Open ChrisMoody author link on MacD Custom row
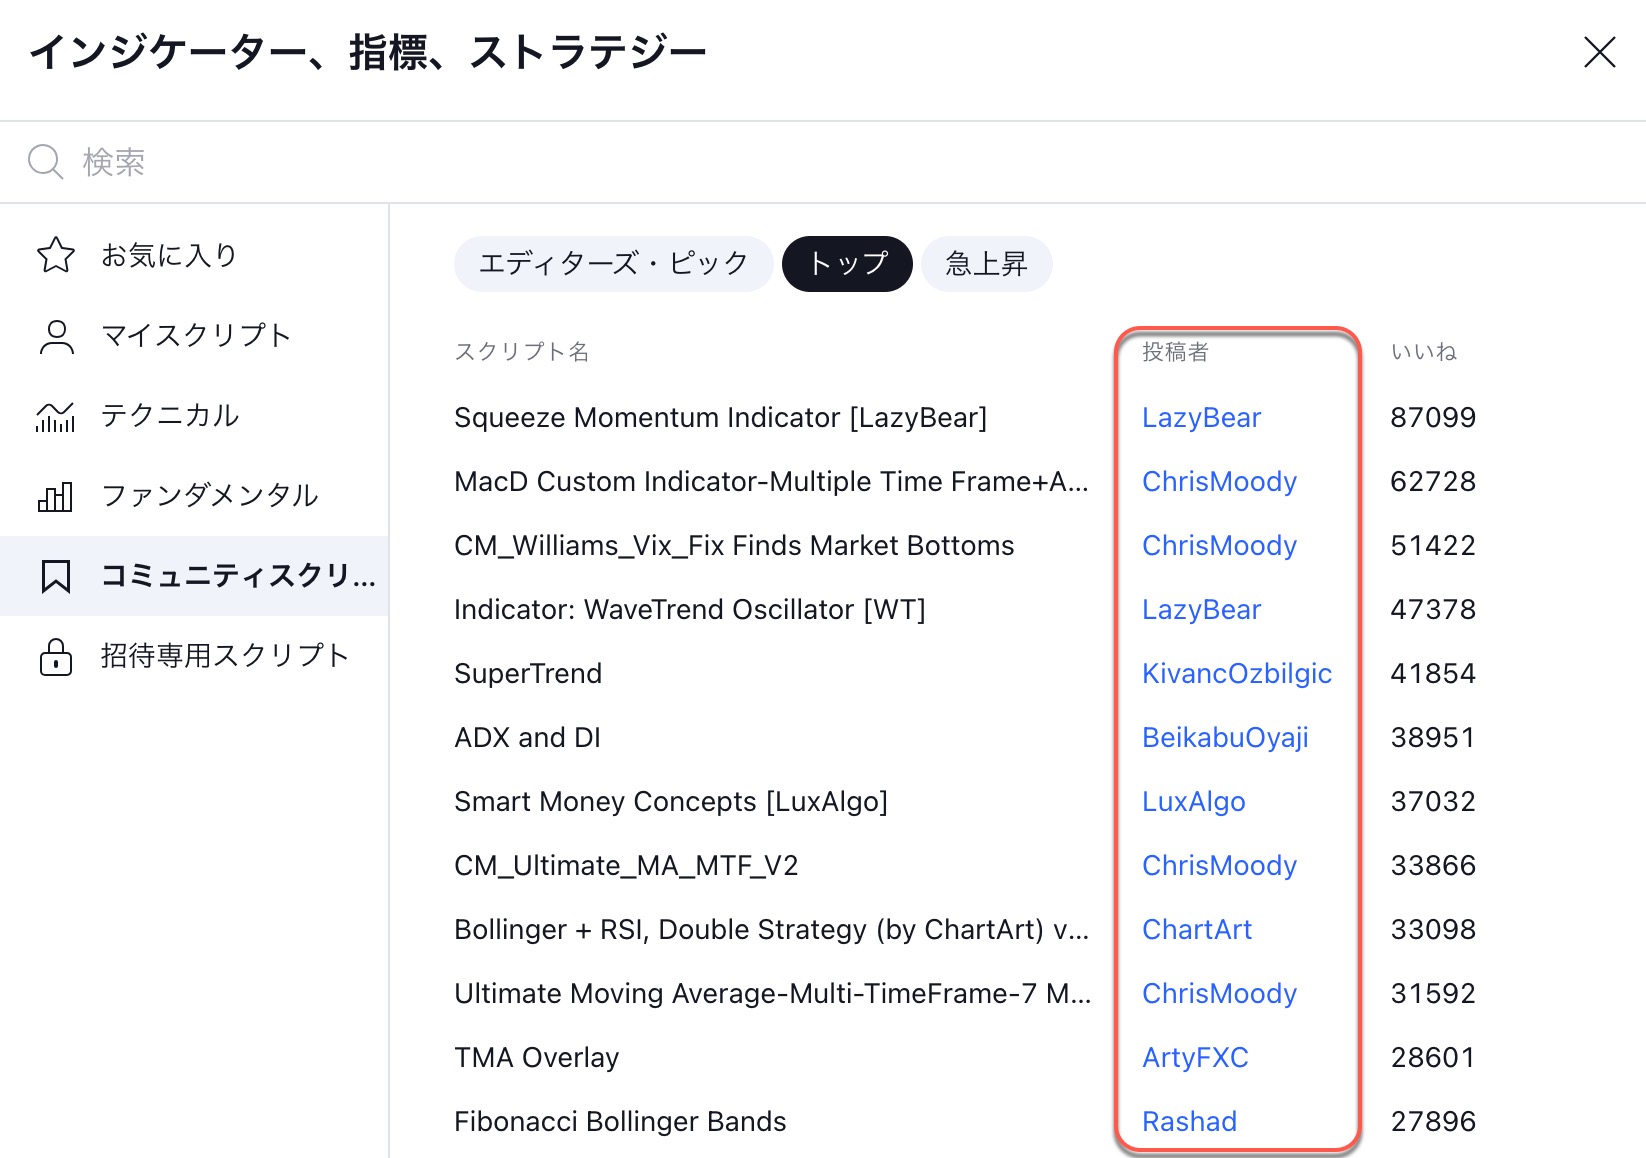Viewport: 1646px width, 1158px height. click(1219, 482)
